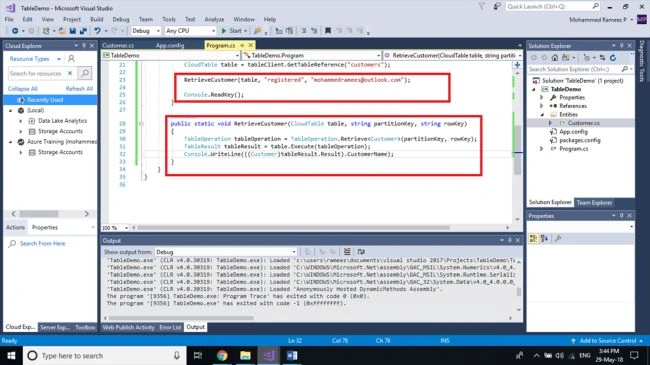Open Chrome from the taskbar
The image size is (650, 365).
[222, 355]
